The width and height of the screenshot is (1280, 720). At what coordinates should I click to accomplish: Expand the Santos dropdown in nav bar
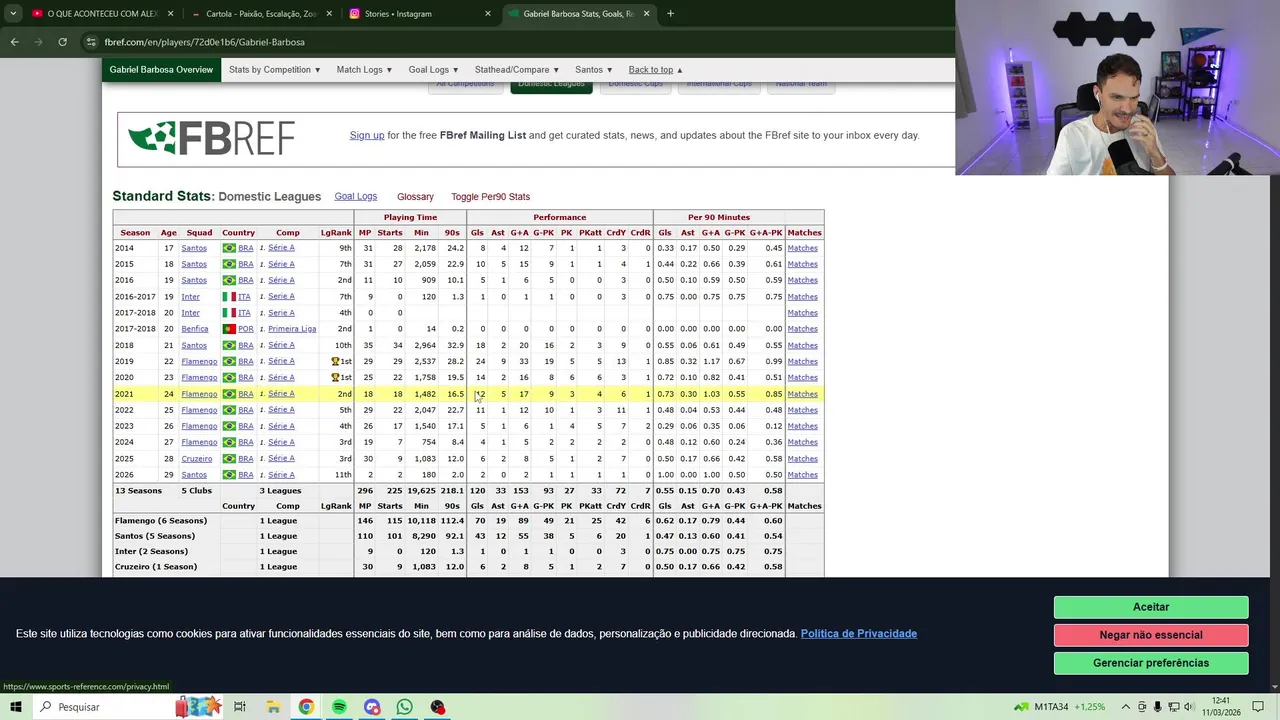click(x=594, y=70)
